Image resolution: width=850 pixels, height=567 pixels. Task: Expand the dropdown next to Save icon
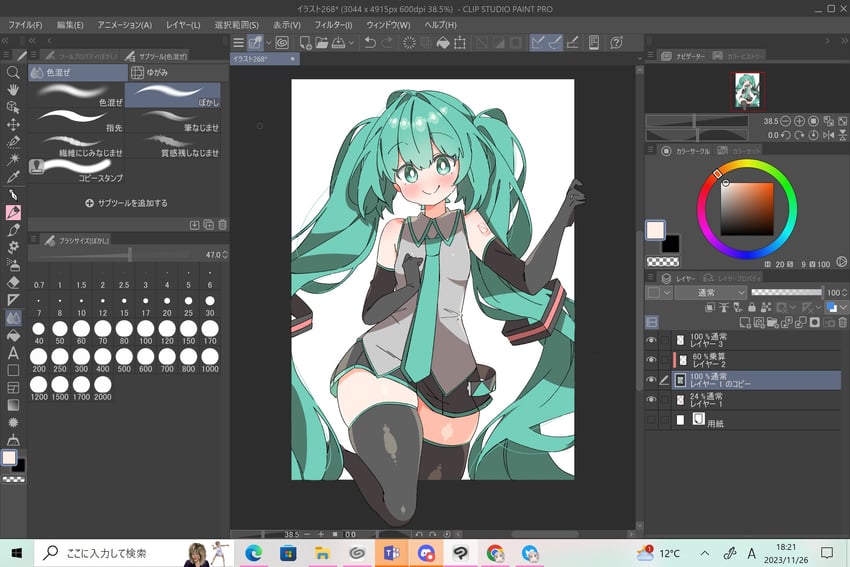tap(351, 42)
